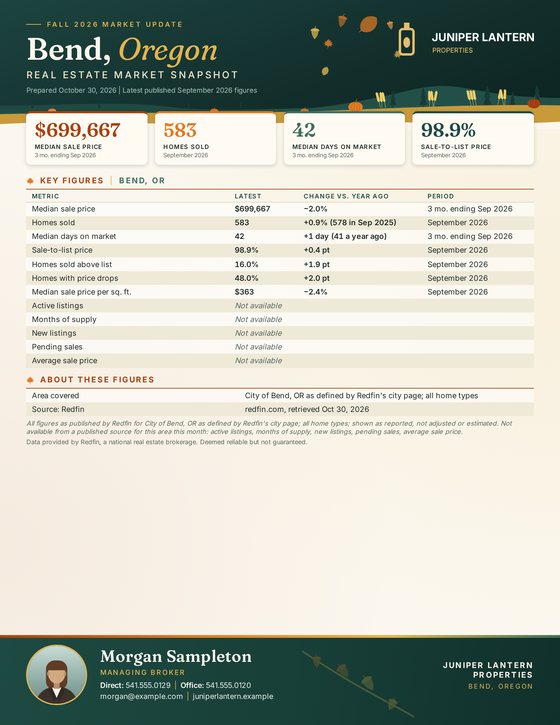Click redfin.com, retrieved Oct 30, 2026 text

307,409
